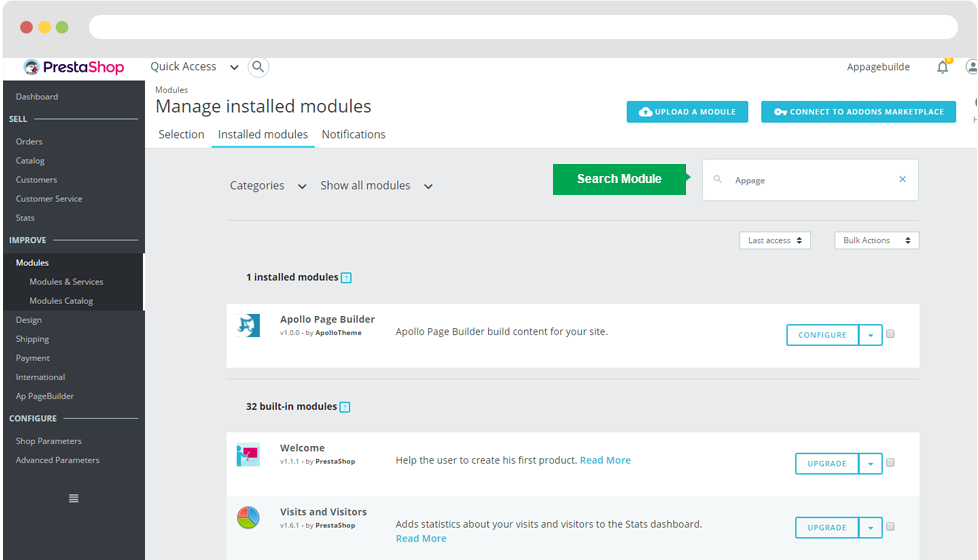Click the Appagebuilde shop name
The height and width of the screenshot is (560, 978).
[x=878, y=67]
